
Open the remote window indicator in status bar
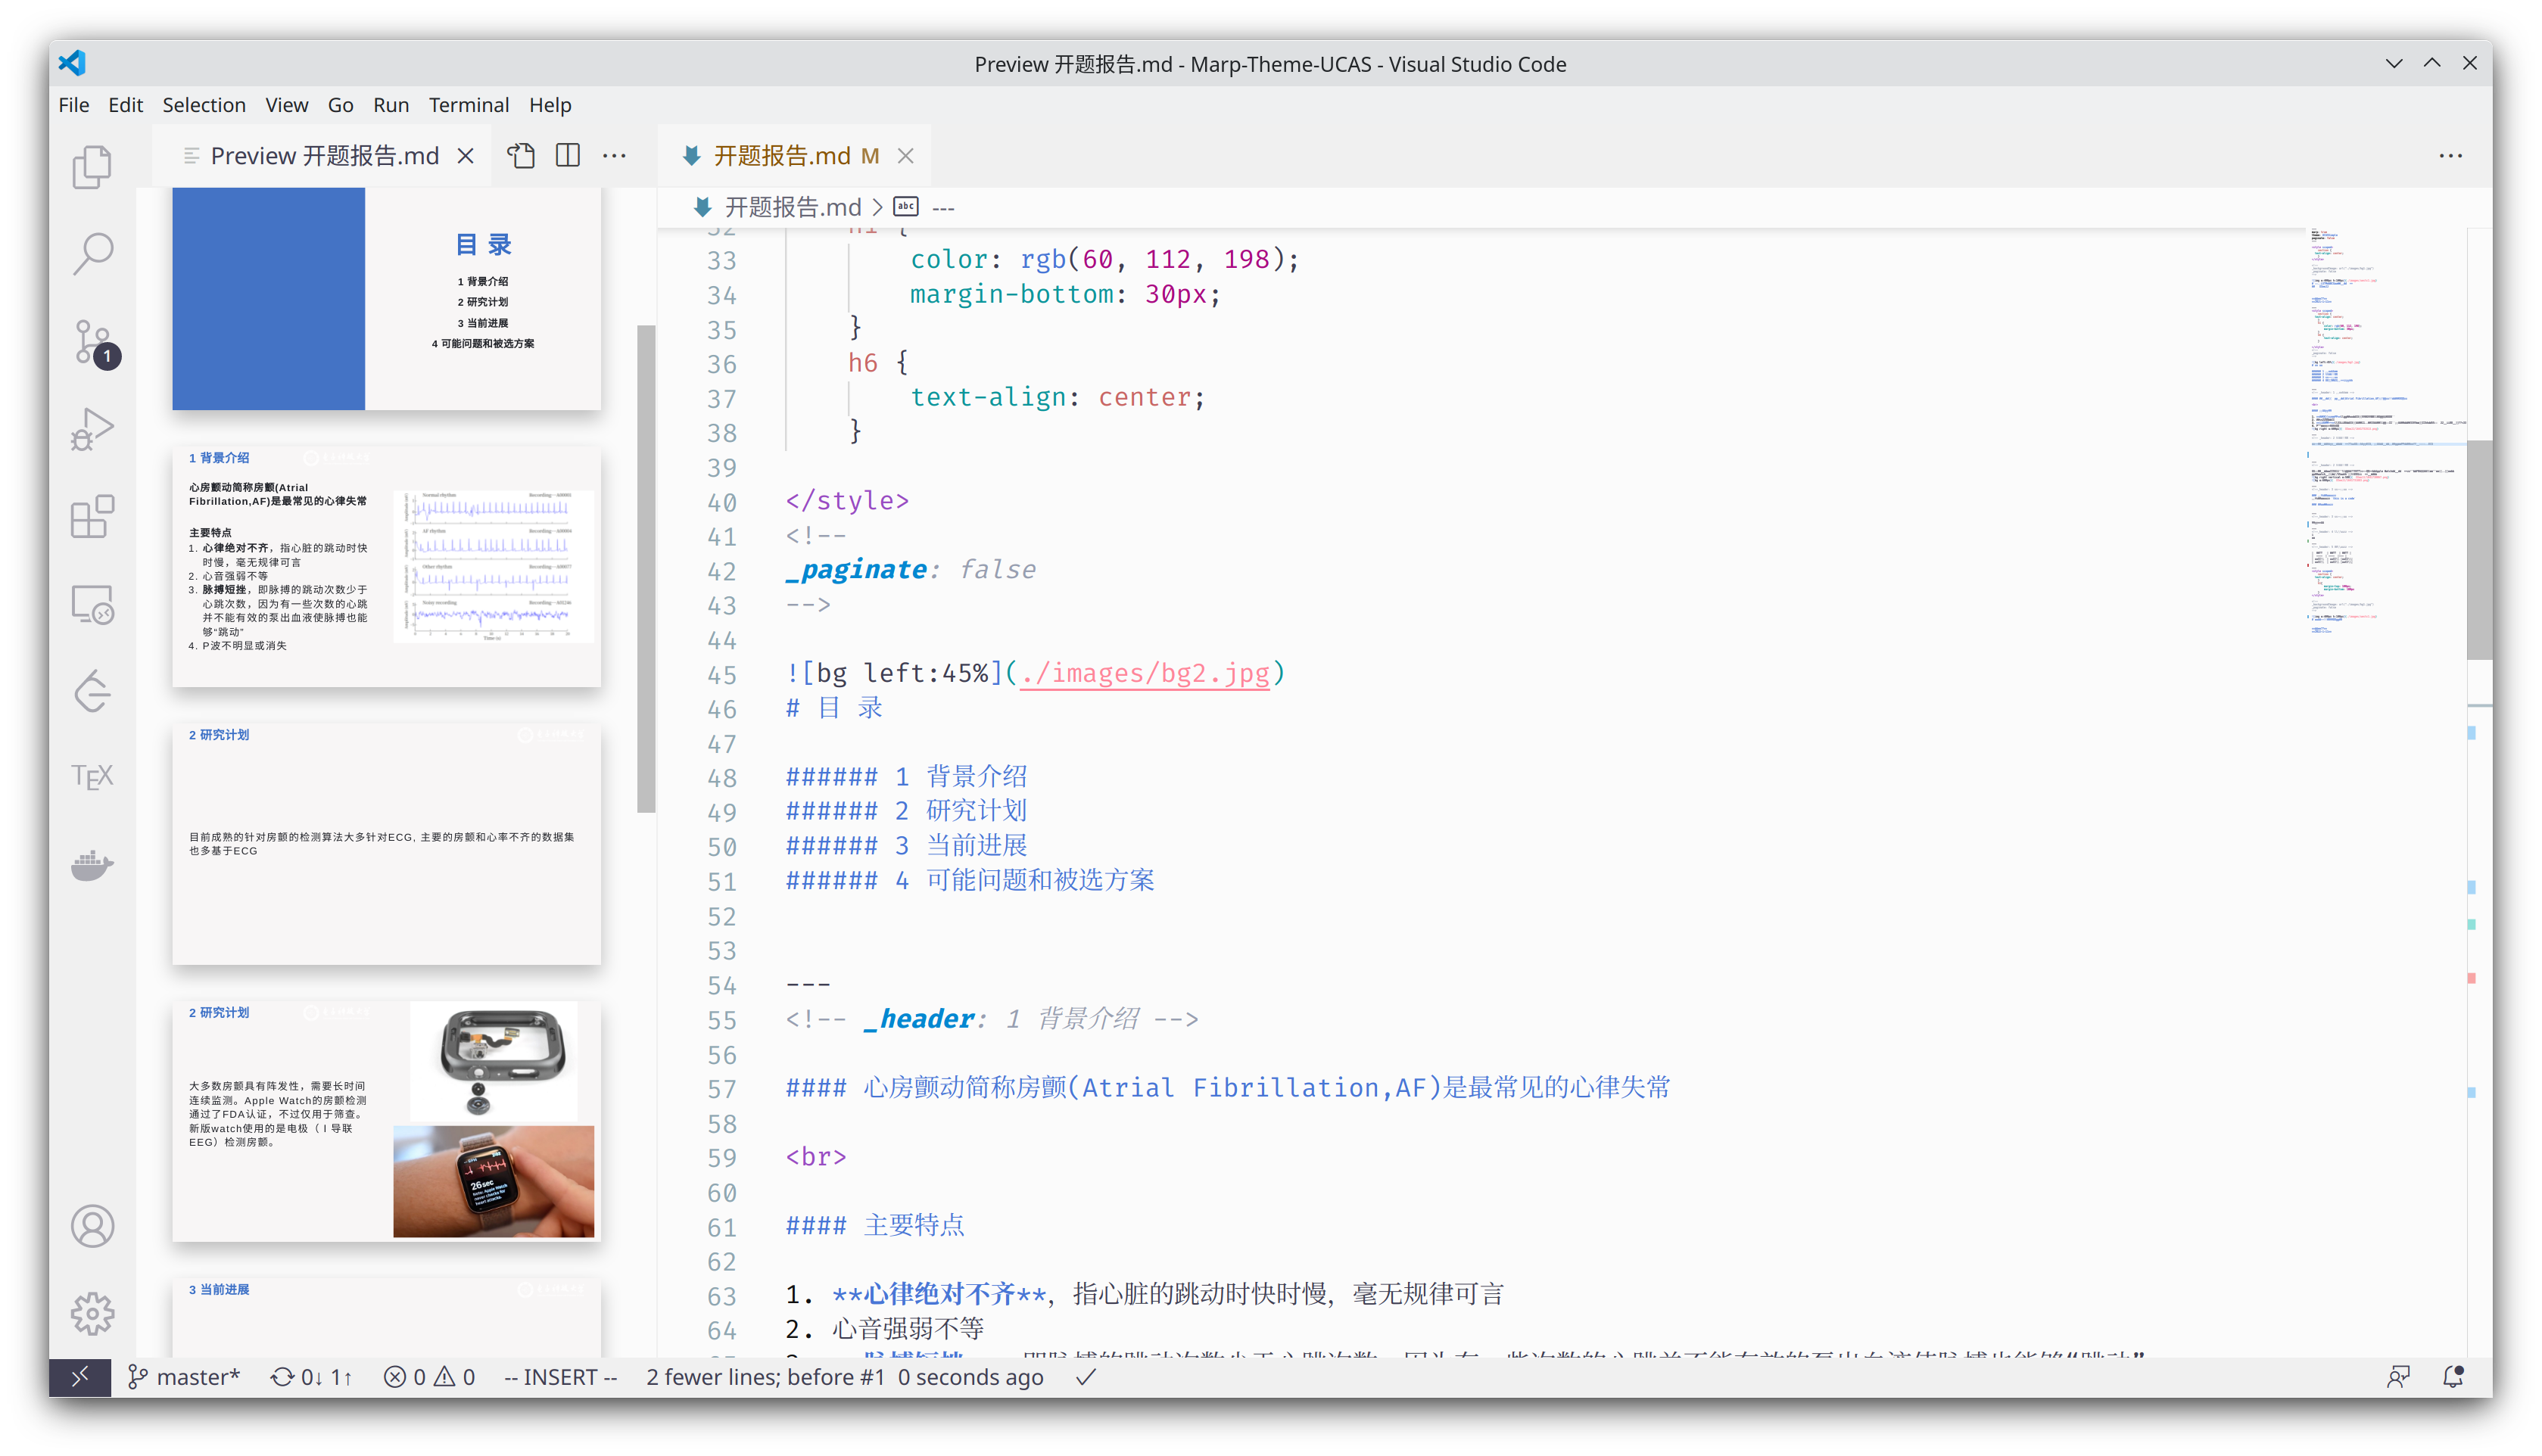[x=80, y=1377]
